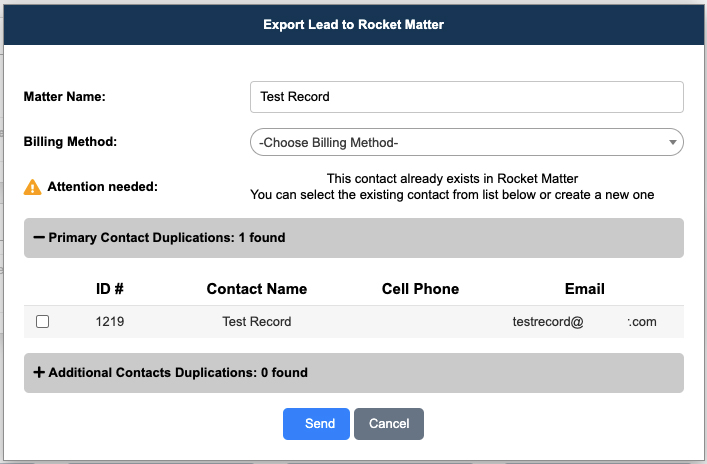Click the Cancel button
This screenshot has height=464, width=707.
tap(389, 424)
